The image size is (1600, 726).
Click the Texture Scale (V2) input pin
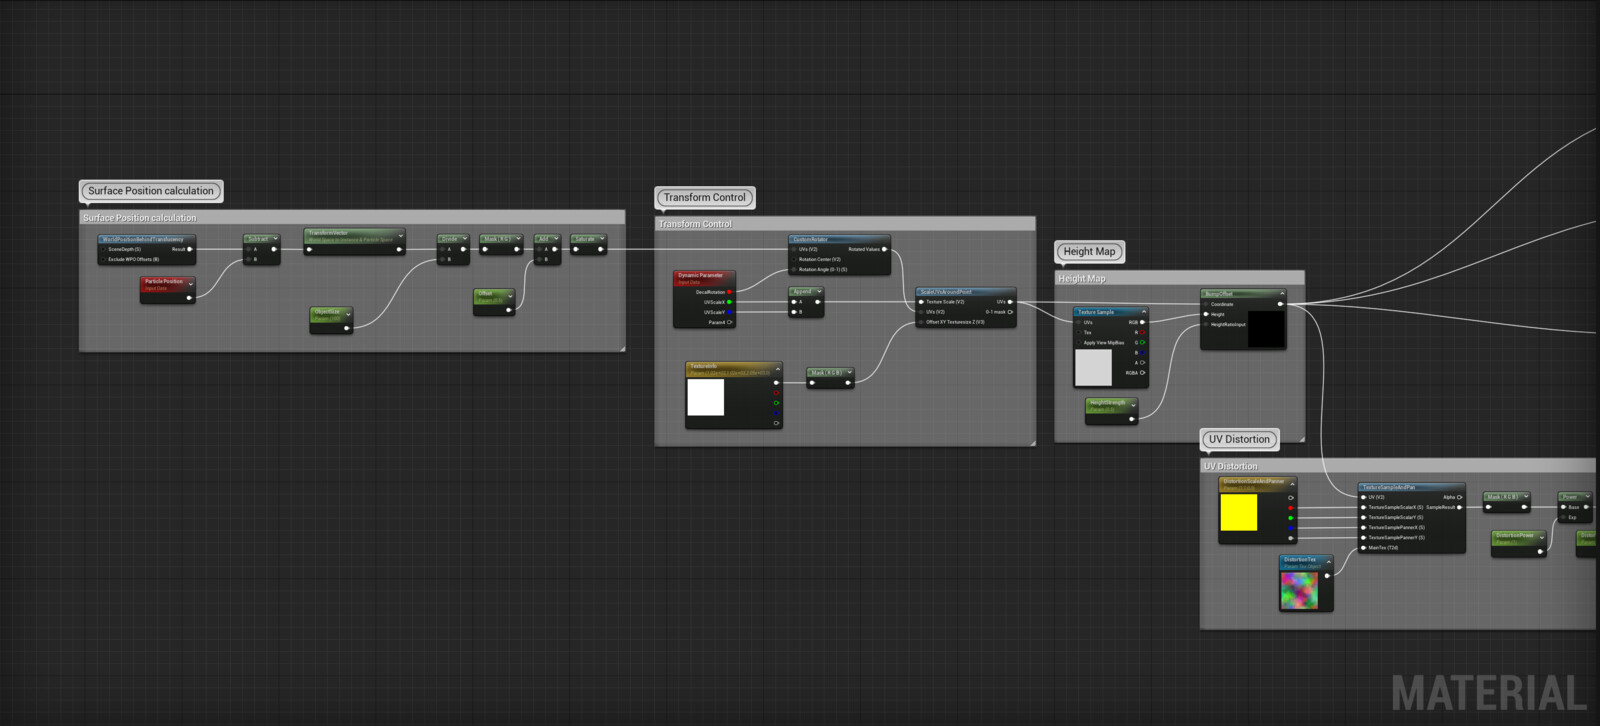(921, 302)
